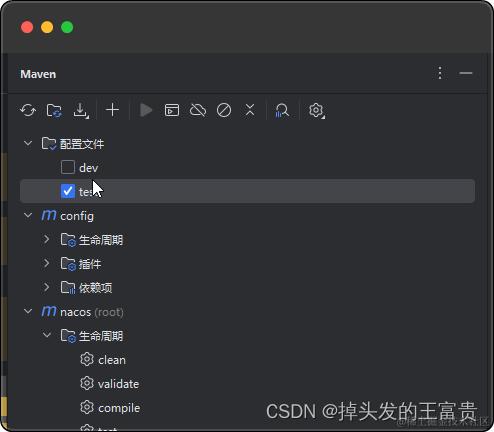Image resolution: width=494 pixels, height=432 pixels.
Task: Open Maven panel options menu
Action: coord(440,73)
